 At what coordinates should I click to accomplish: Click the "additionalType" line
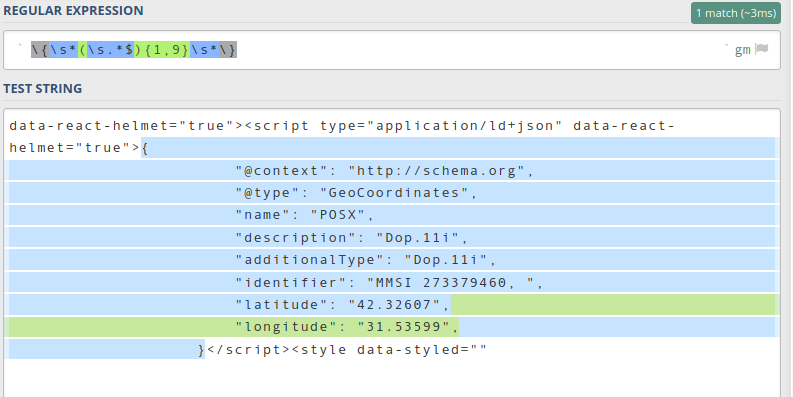click(x=366, y=260)
